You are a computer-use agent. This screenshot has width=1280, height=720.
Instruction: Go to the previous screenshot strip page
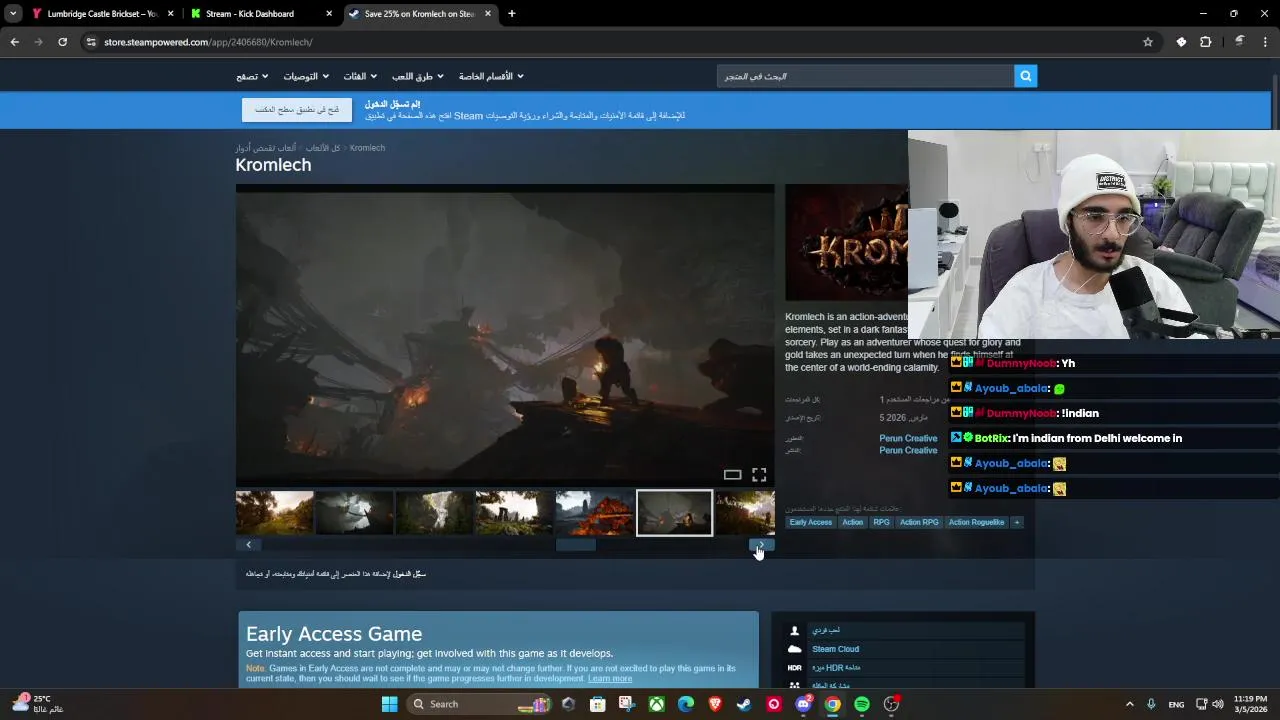[x=248, y=545]
